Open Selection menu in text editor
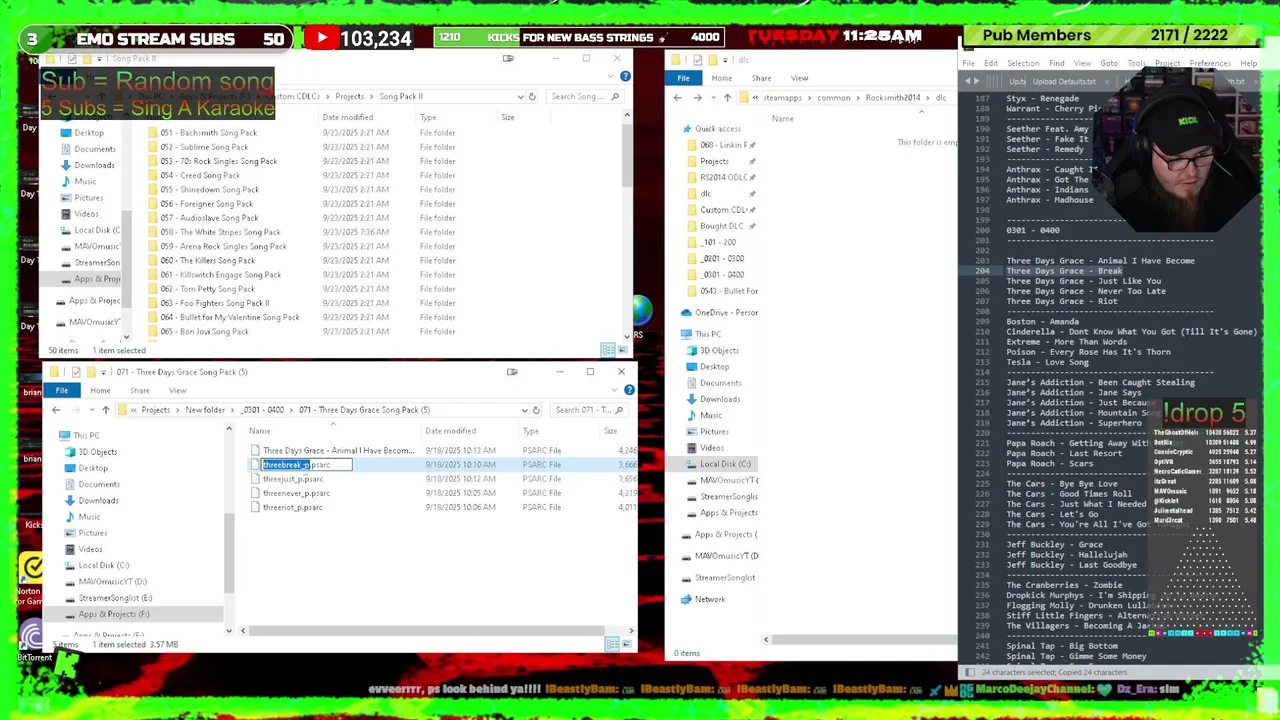Screen dimensions: 1280x720 click(x=1023, y=63)
